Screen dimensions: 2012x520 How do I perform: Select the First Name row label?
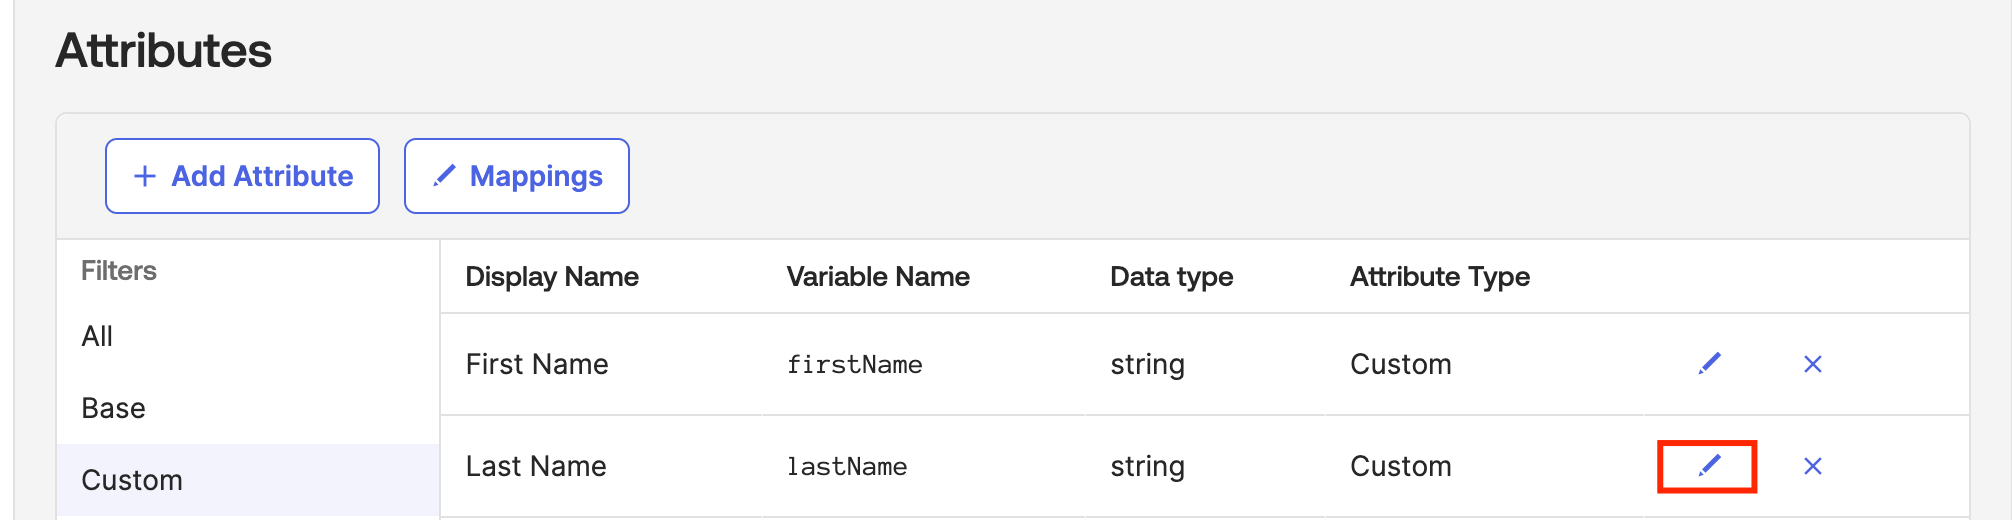click(537, 364)
